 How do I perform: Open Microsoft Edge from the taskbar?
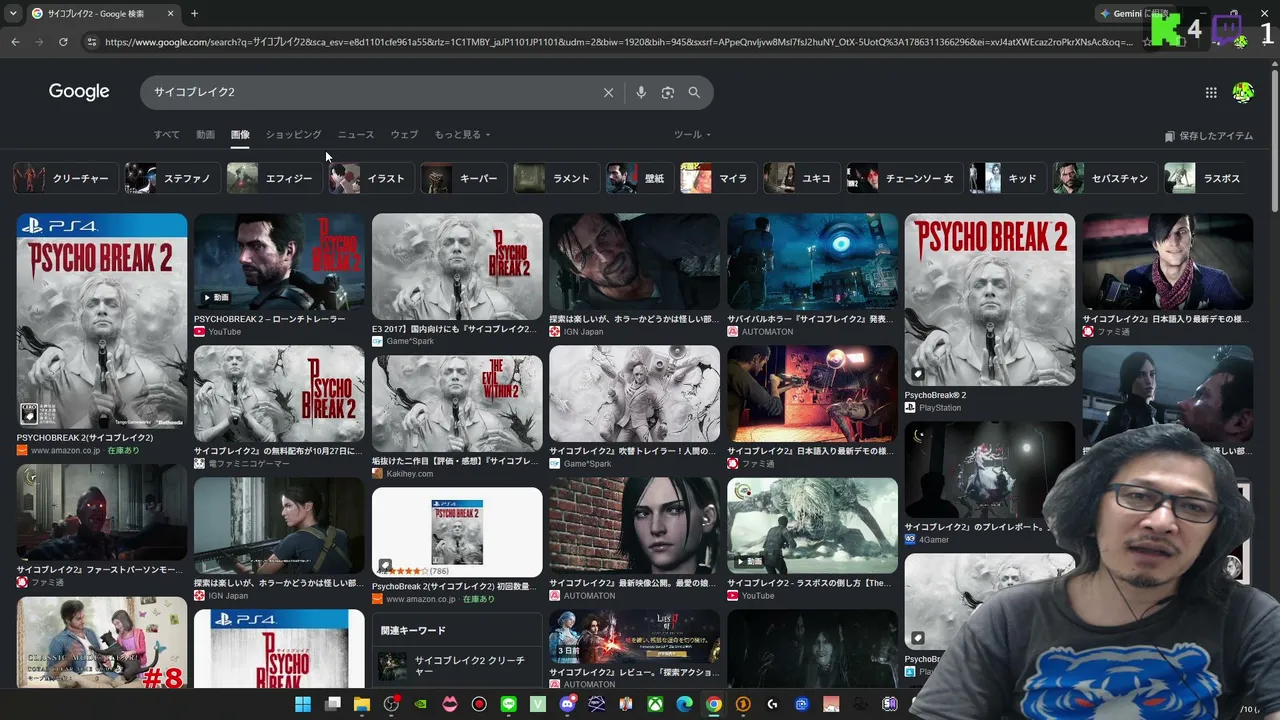tap(684, 704)
